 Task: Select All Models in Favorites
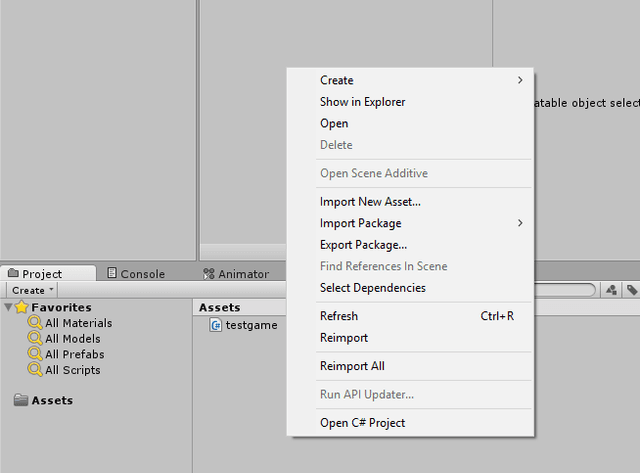pos(72,339)
